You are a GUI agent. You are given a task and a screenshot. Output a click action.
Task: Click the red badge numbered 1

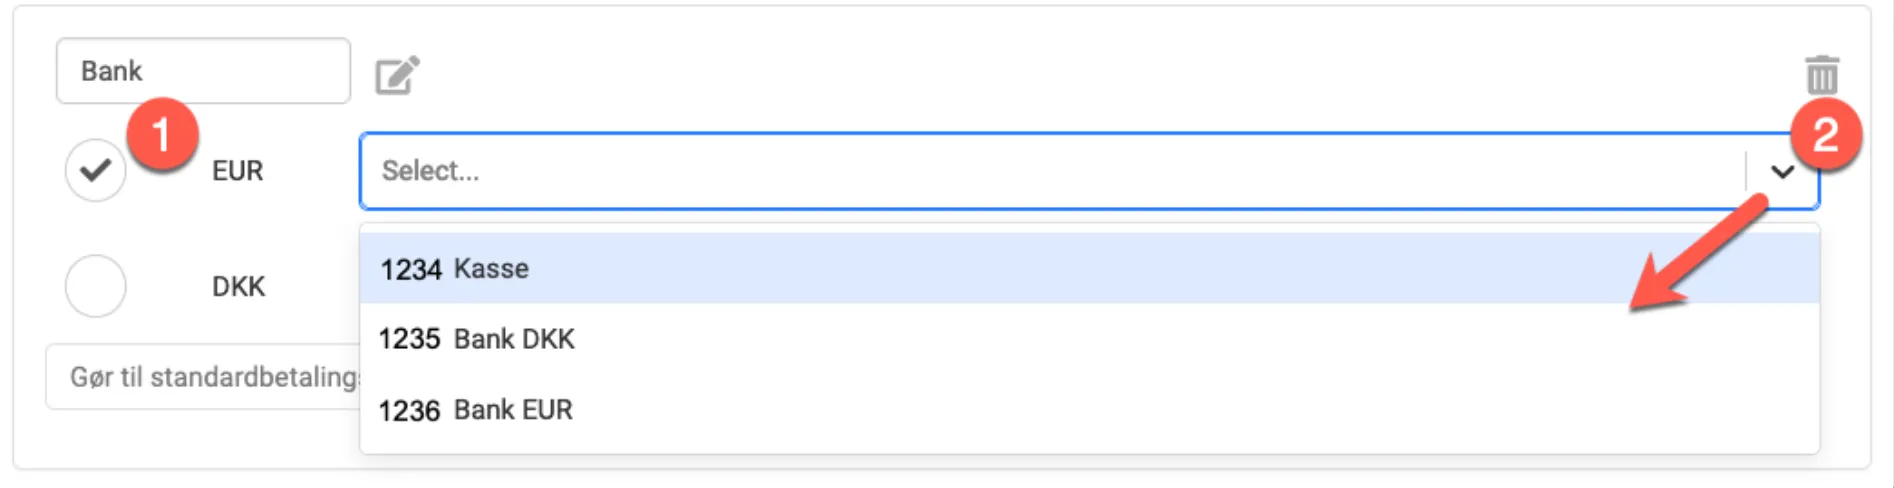click(162, 134)
